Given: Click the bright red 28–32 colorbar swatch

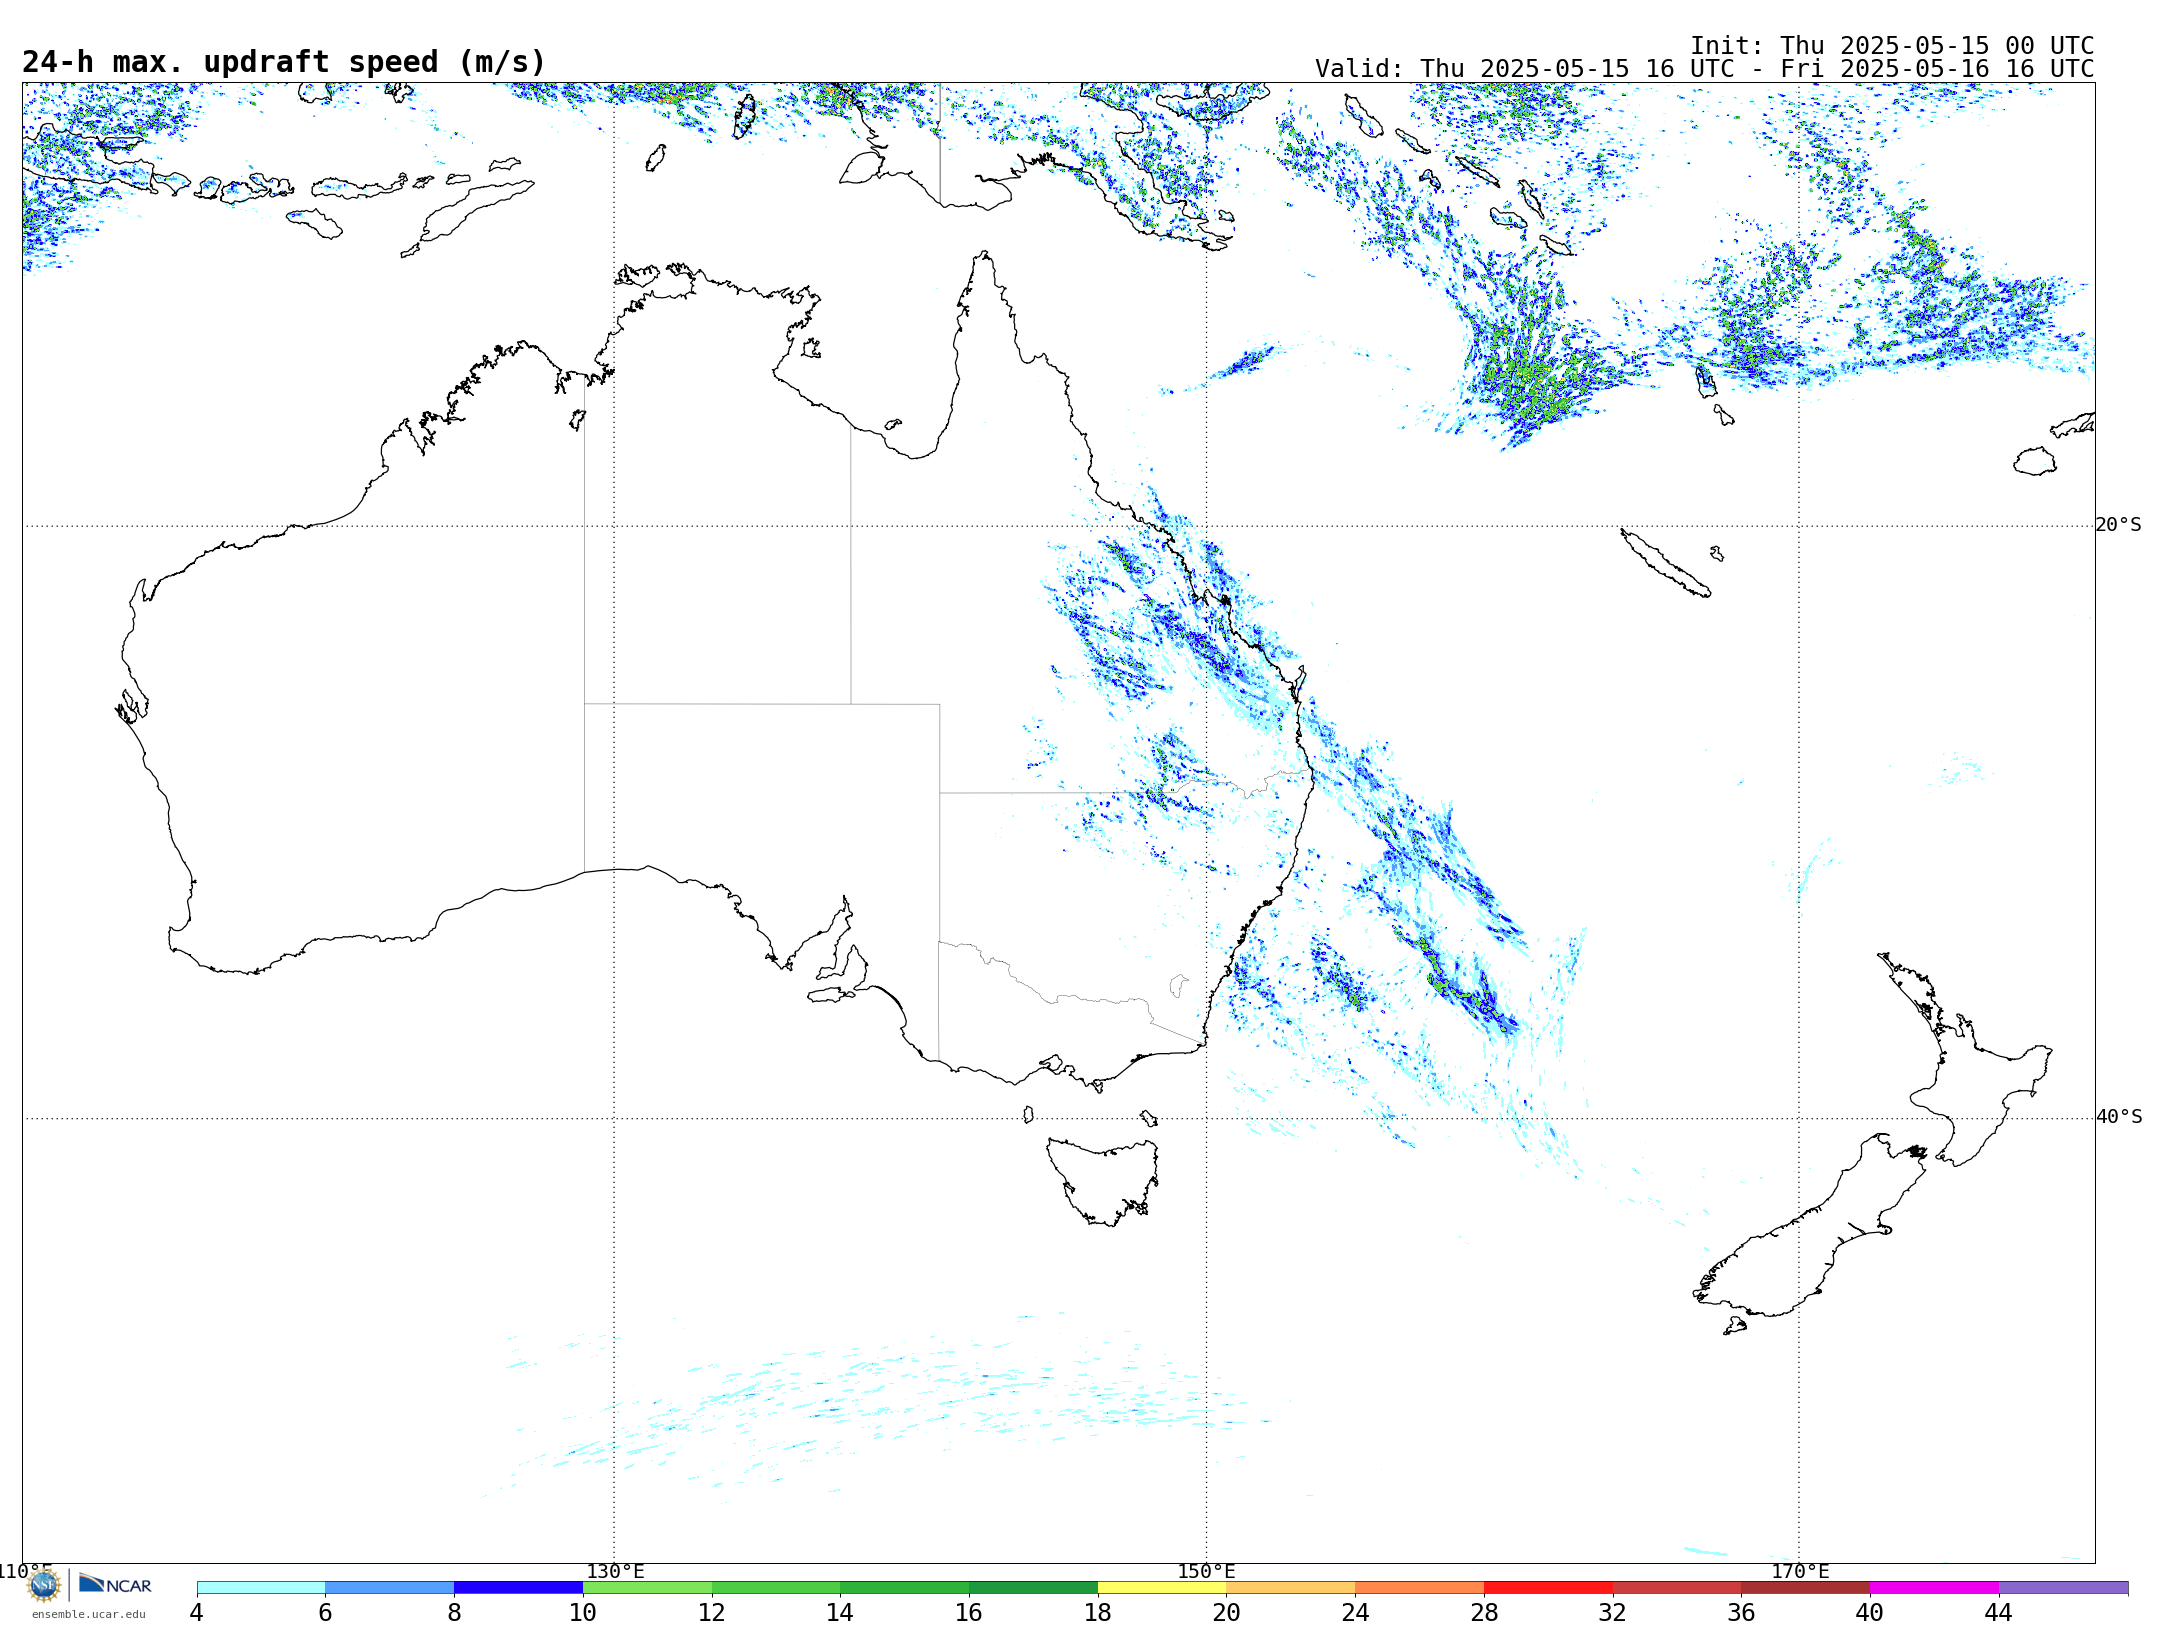Looking at the screenshot, I should (x=1548, y=1588).
